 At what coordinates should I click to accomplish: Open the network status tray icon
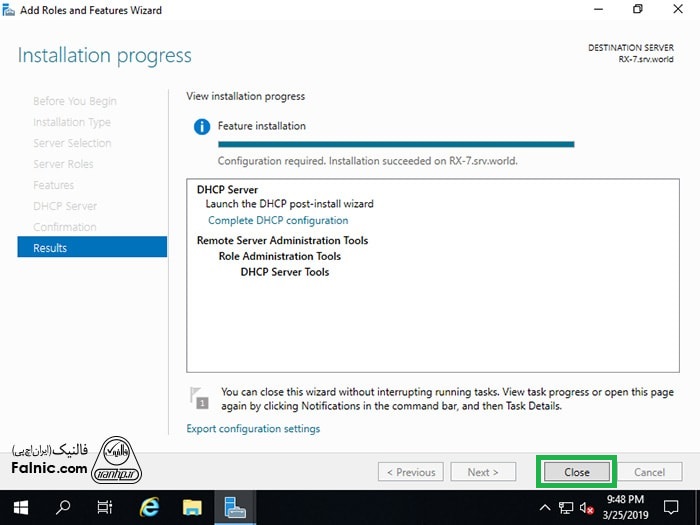[x=566, y=507]
